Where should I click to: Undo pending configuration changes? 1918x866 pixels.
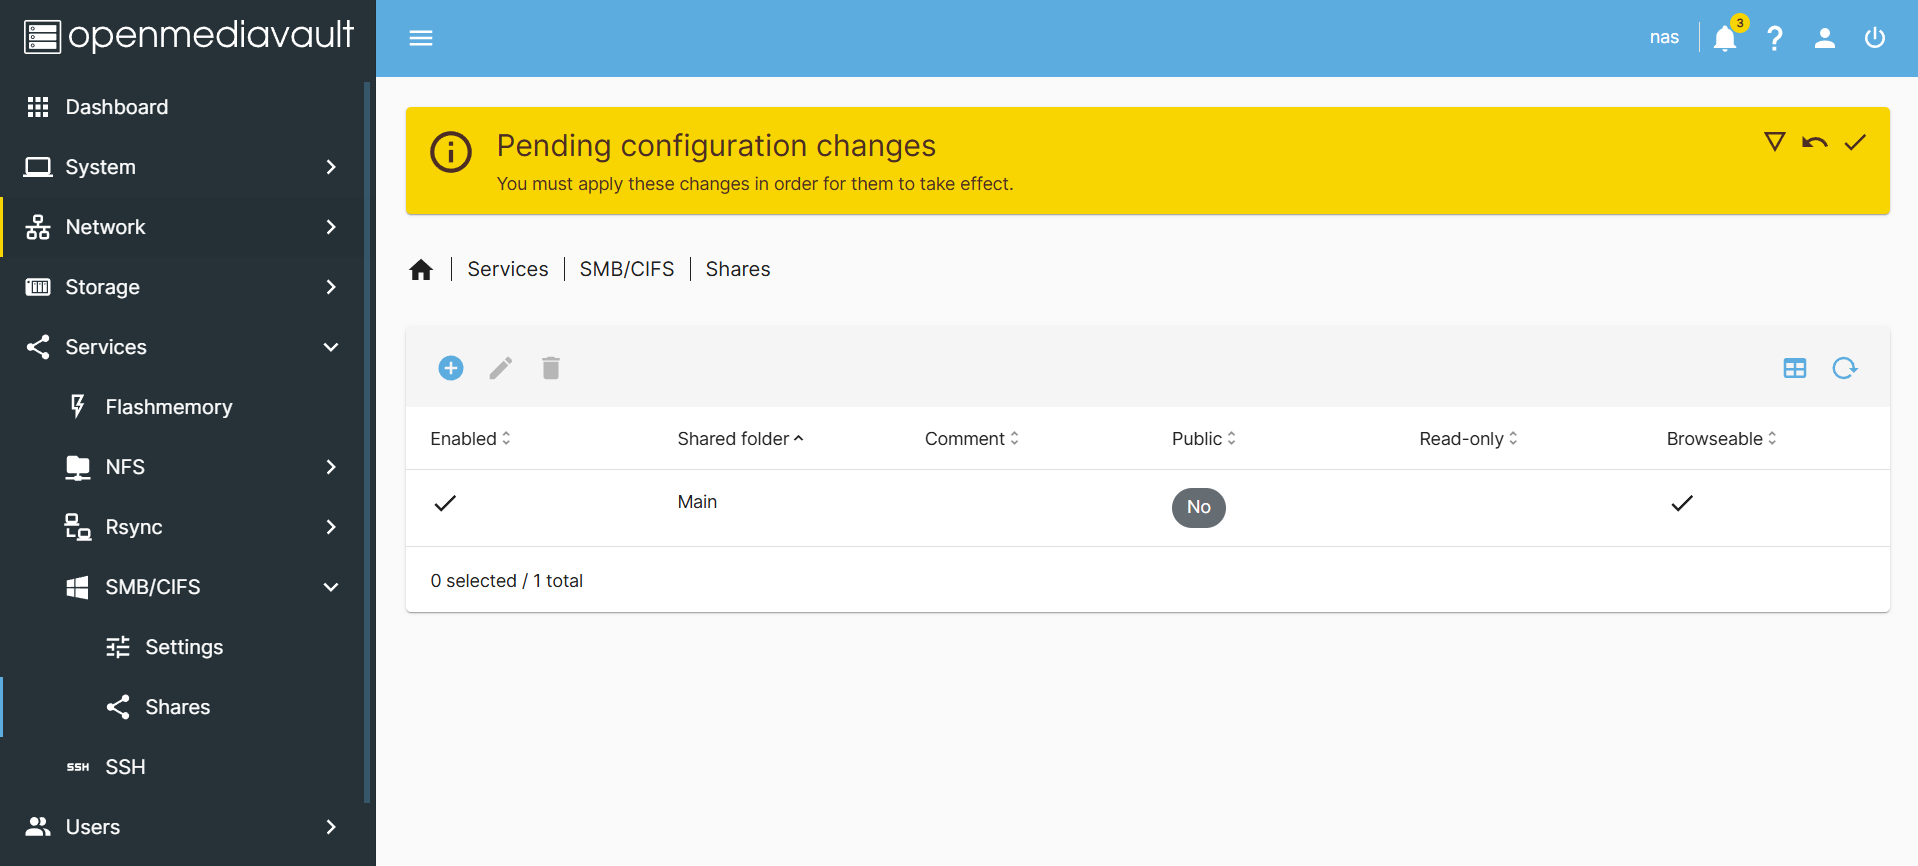pyautogui.click(x=1815, y=142)
